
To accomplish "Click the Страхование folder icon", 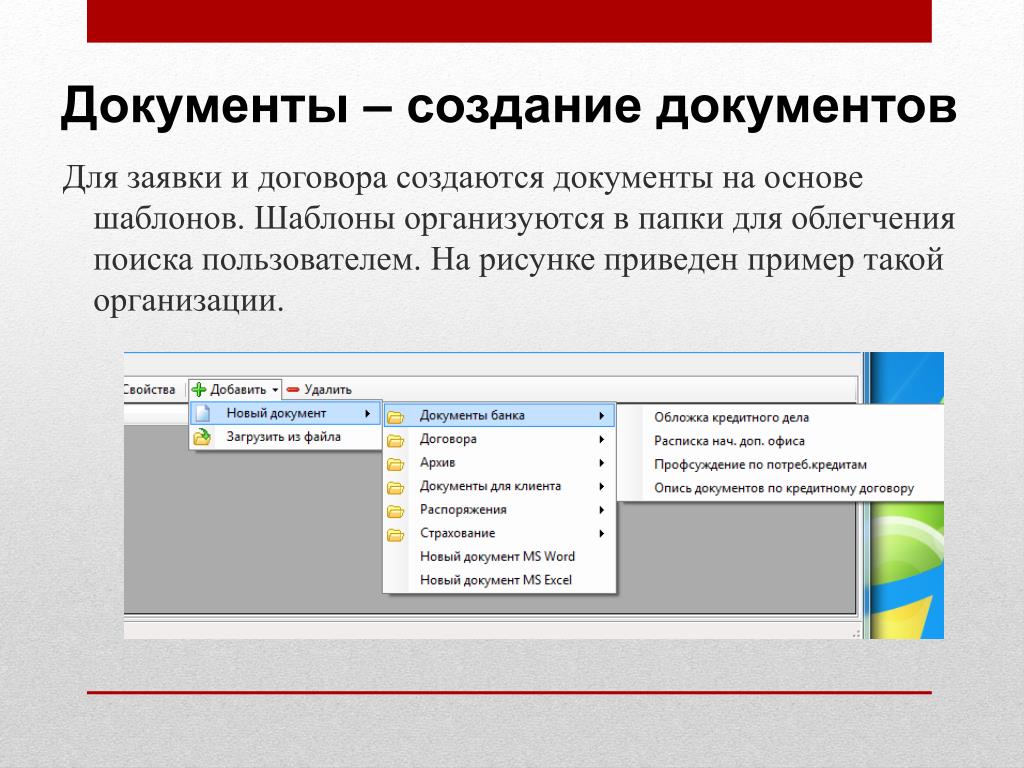I will [x=395, y=535].
